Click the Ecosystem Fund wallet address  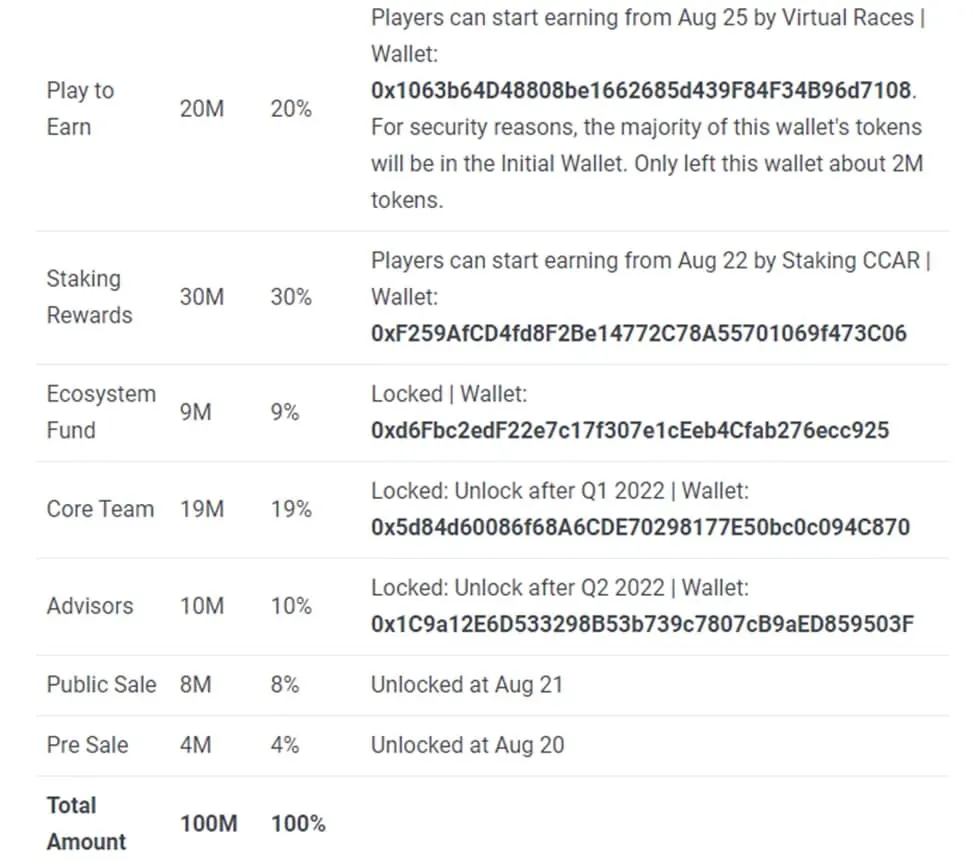click(630, 431)
